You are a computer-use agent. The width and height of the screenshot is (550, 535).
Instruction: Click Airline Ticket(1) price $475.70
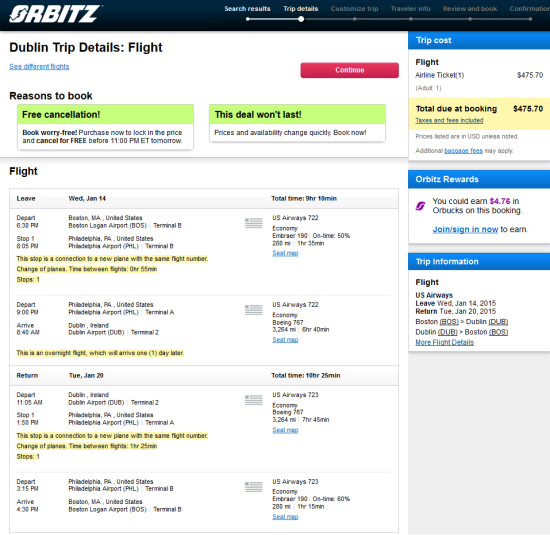530,75
